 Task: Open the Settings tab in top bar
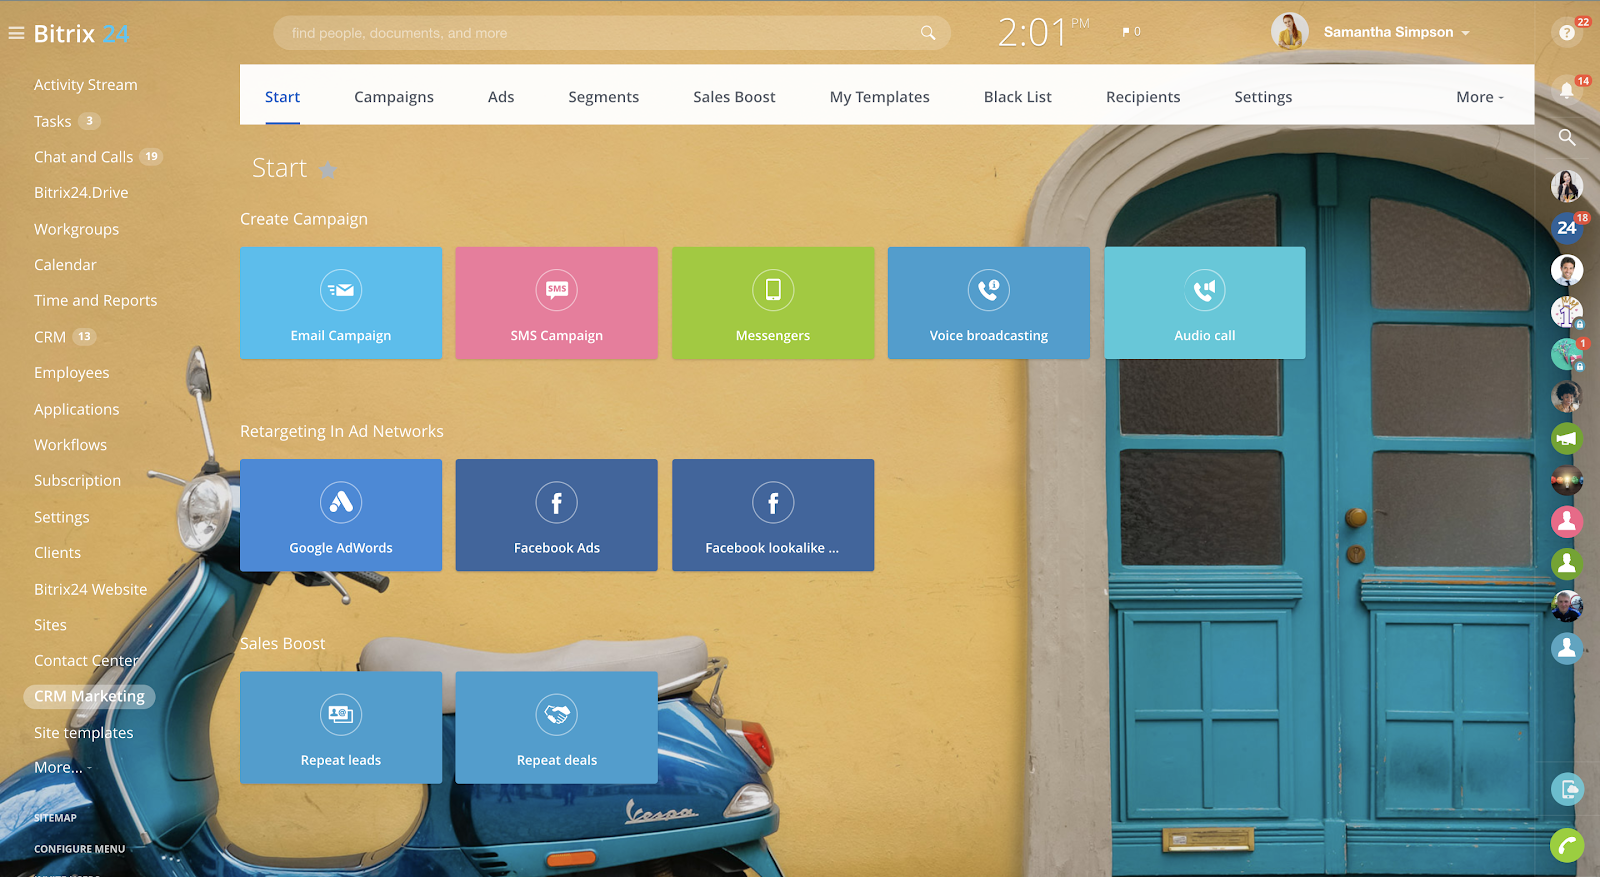point(1263,97)
